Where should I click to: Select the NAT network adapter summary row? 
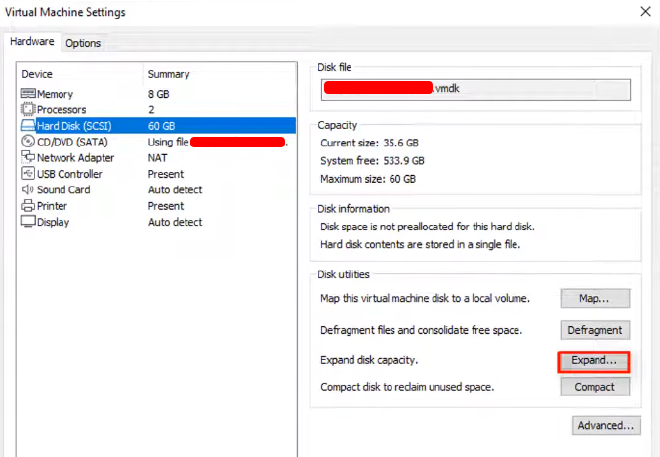coord(160,158)
